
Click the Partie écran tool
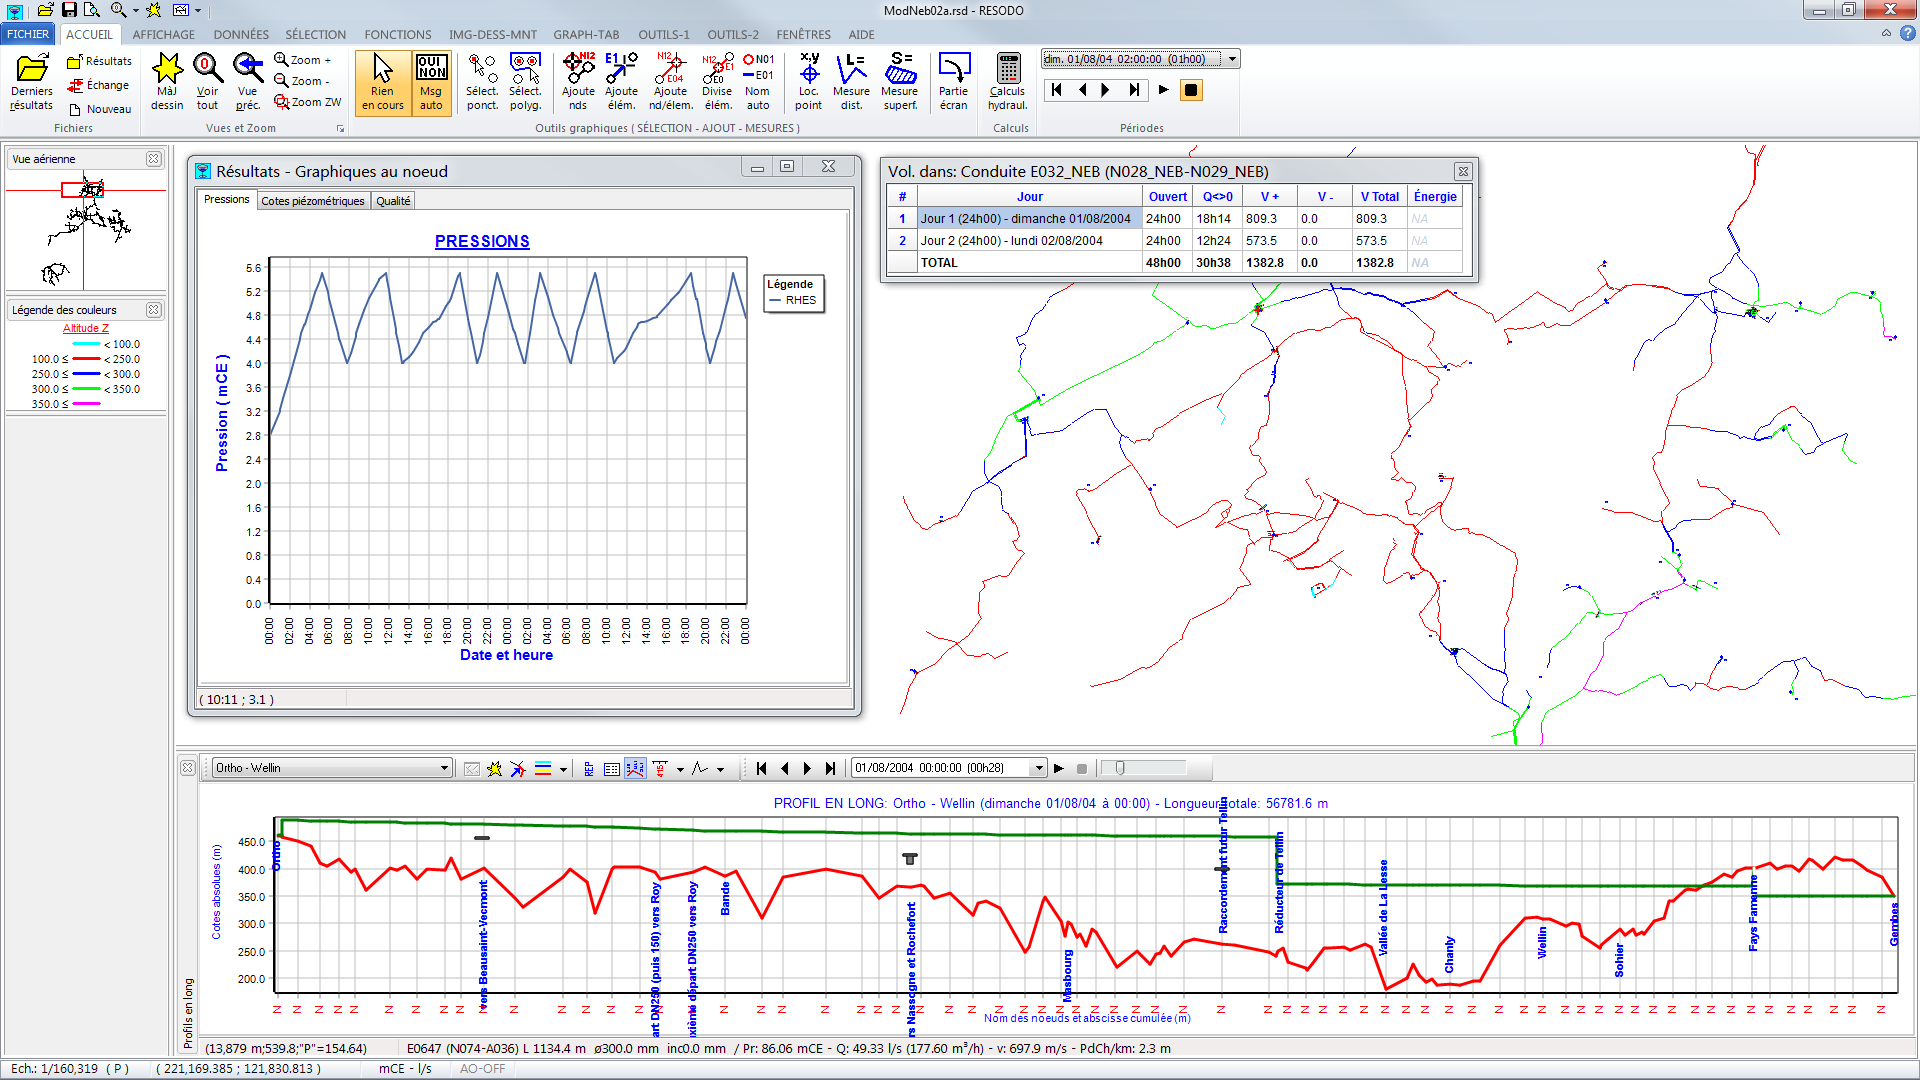coord(953,82)
